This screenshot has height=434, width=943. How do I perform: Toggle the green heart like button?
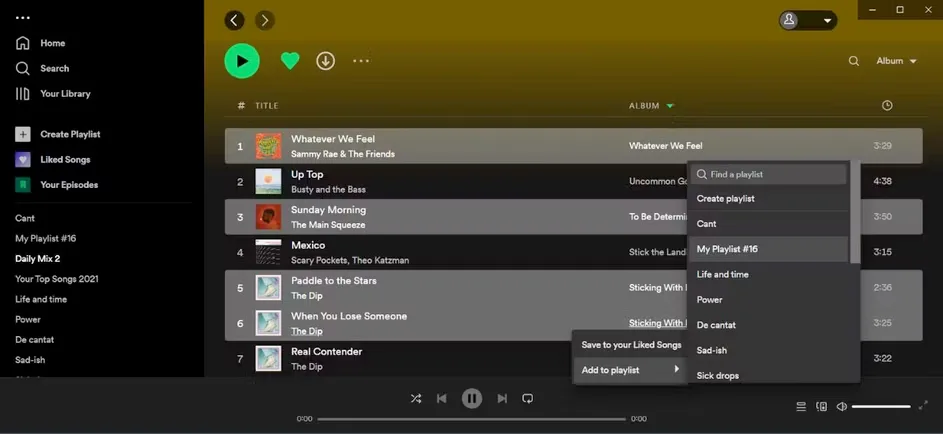click(290, 61)
